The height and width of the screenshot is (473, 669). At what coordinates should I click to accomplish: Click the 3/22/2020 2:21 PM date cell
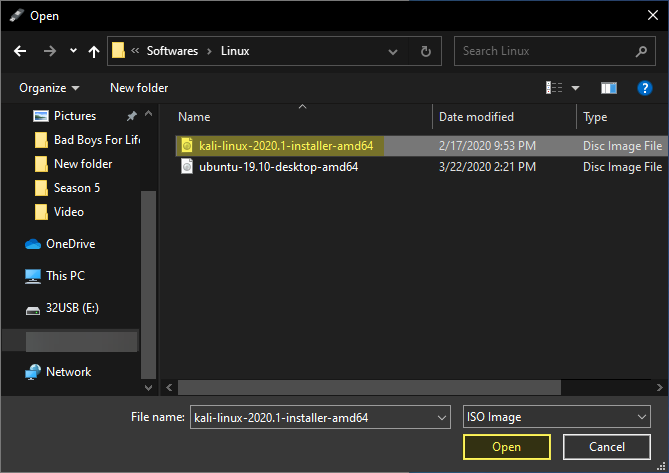pos(487,167)
